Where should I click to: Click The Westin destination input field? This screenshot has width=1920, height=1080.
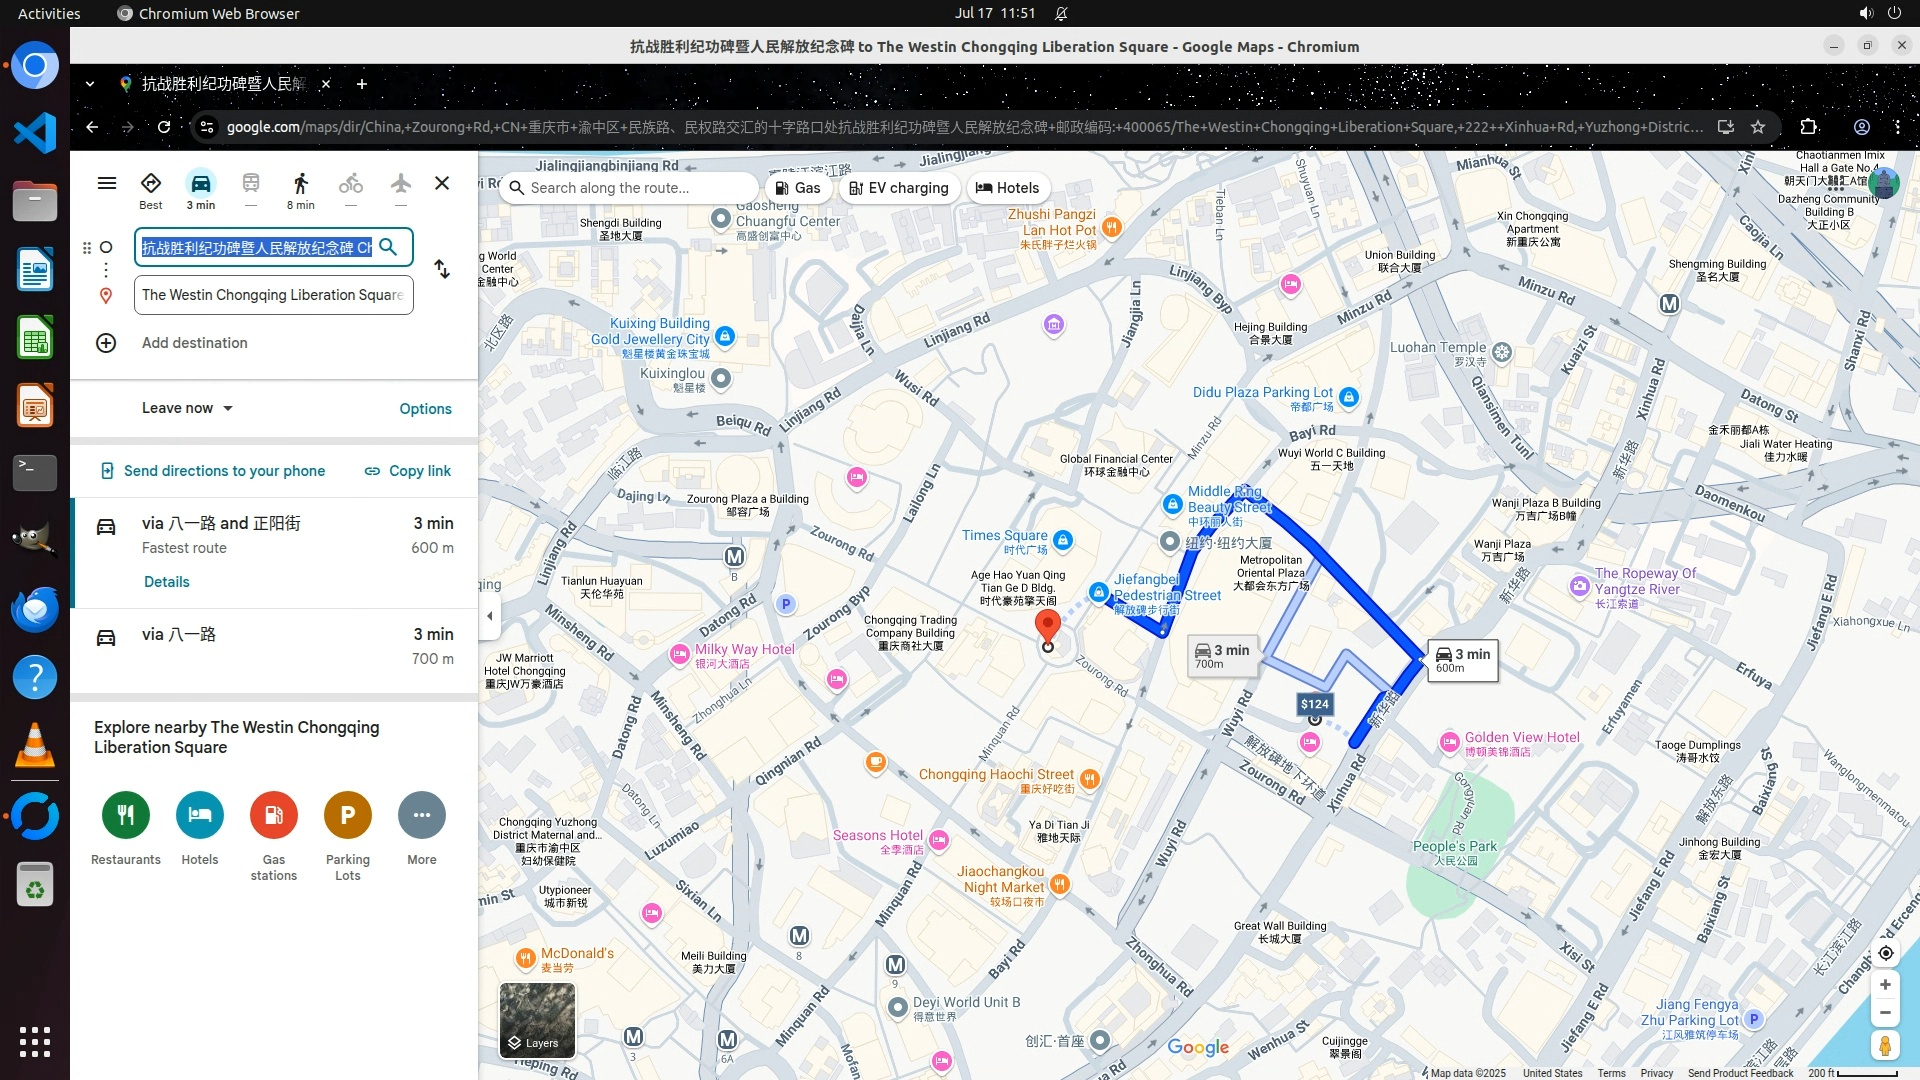[x=273, y=295]
